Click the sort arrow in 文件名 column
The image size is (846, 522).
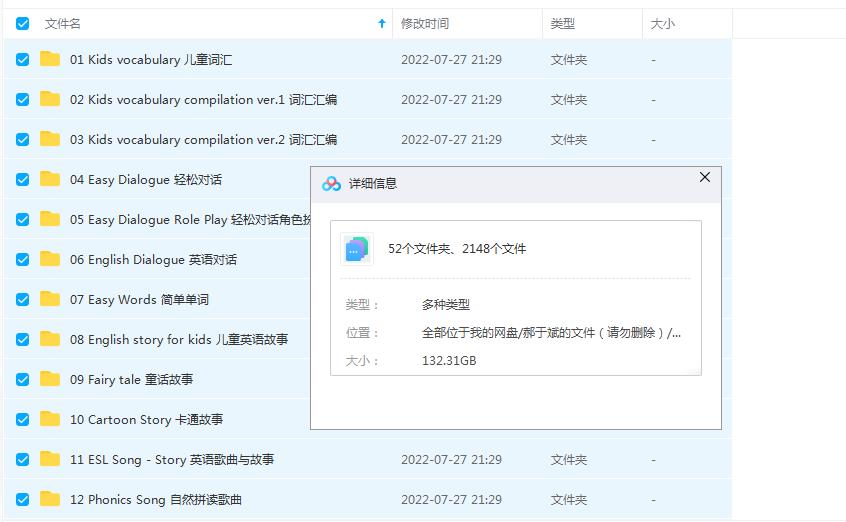(x=382, y=23)
